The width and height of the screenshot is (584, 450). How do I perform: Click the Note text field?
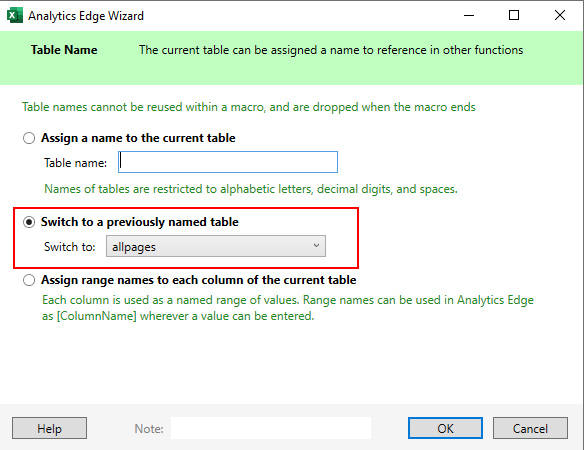(x=271, y=428)
